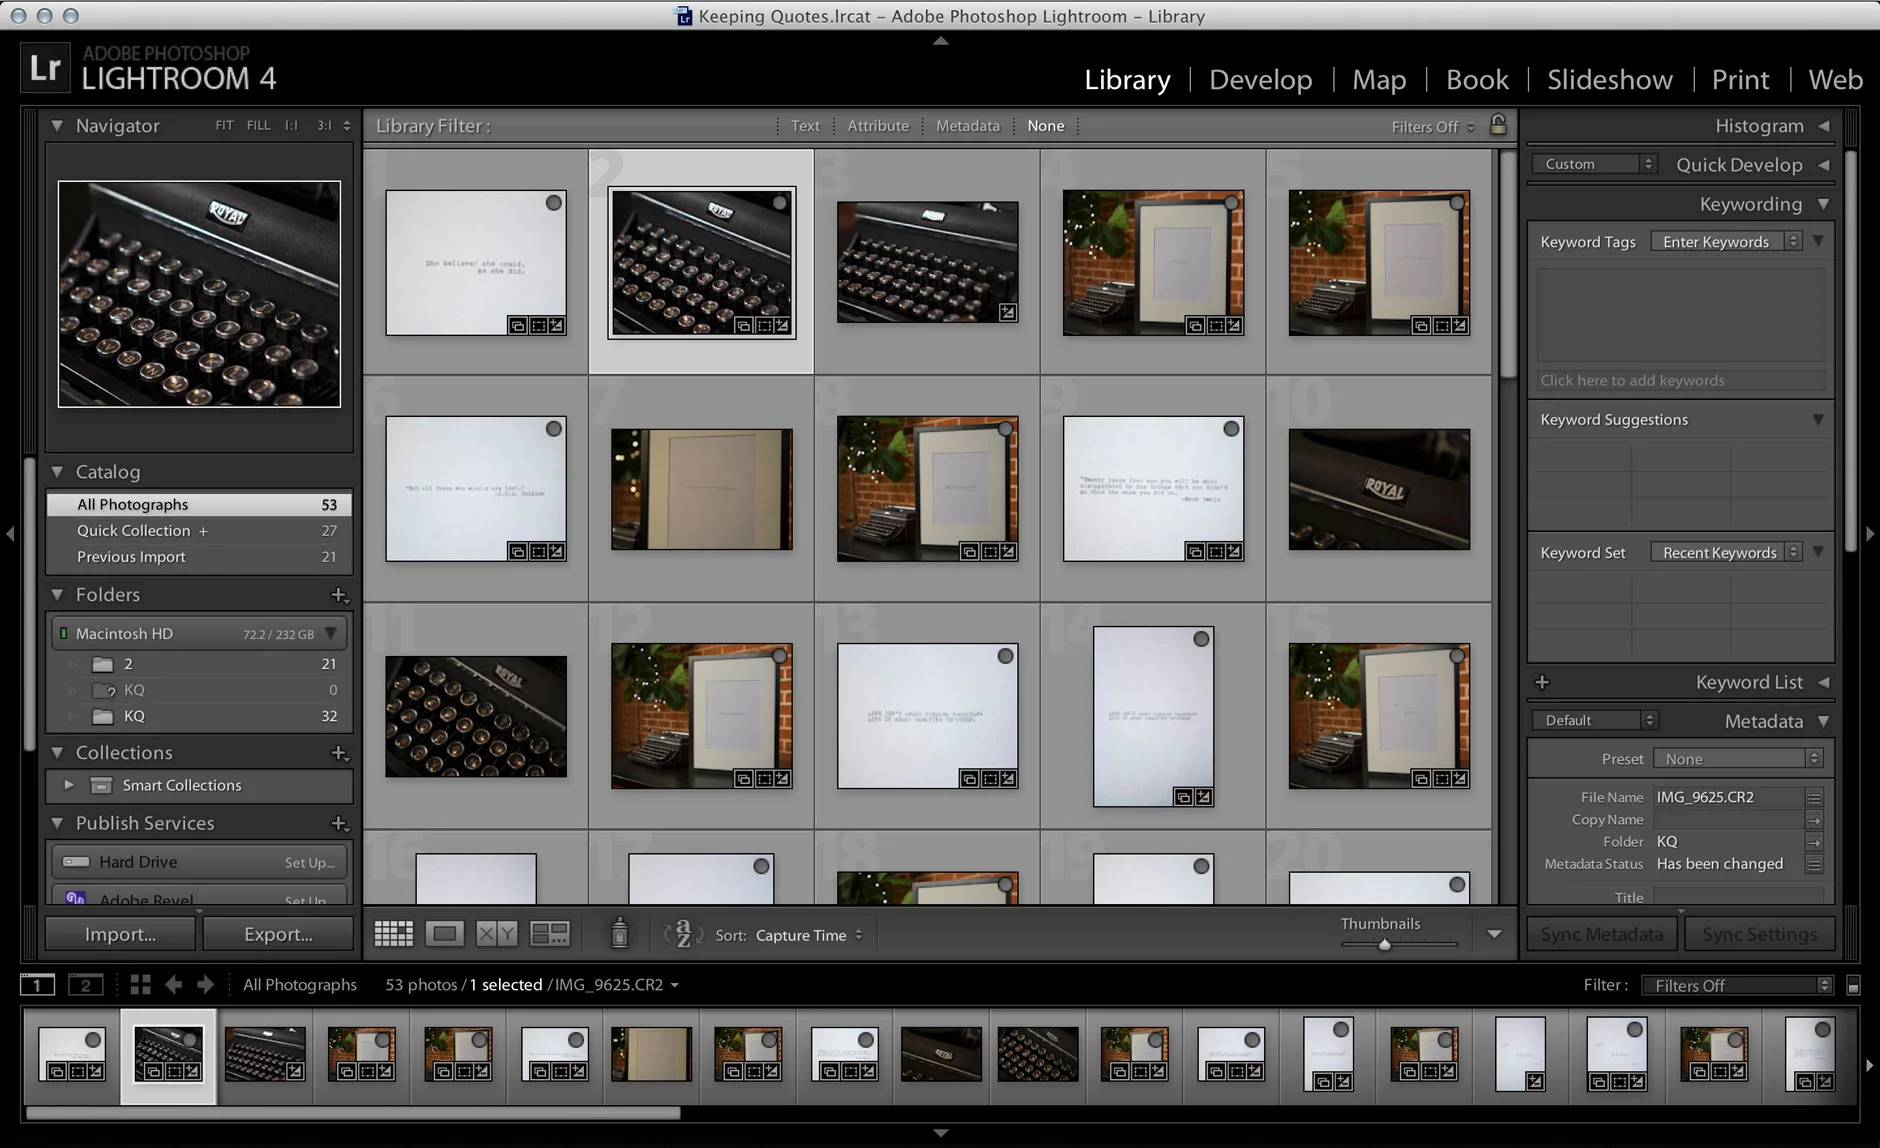The height and width of the screenshot is (1148, 1880).
Task: Select the Metadata library filter
Action: coord(967,126)
